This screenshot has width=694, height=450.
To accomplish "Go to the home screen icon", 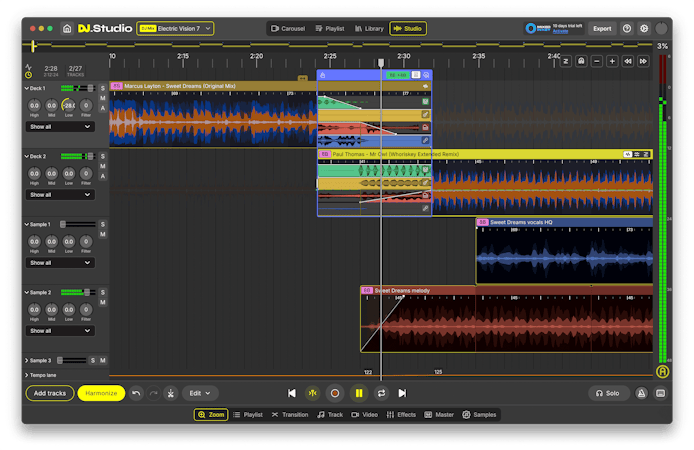I will tap(67, 29).
